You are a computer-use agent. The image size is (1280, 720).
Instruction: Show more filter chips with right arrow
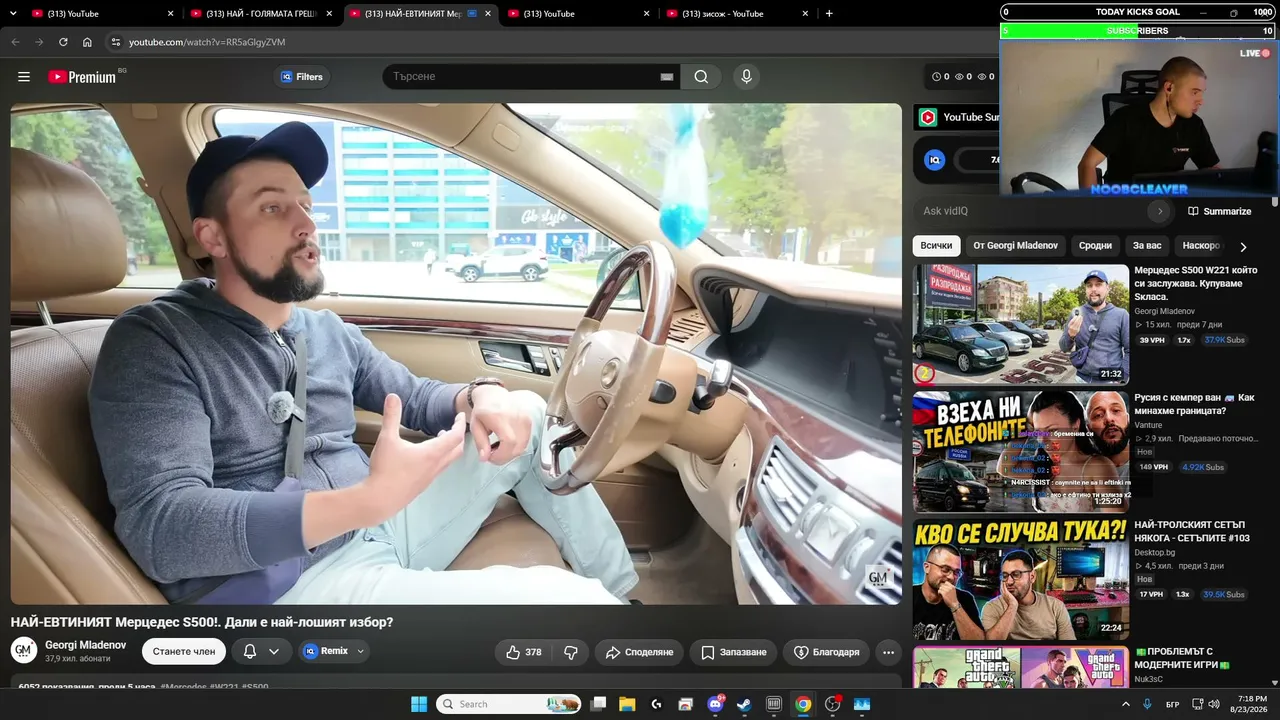1243,246
